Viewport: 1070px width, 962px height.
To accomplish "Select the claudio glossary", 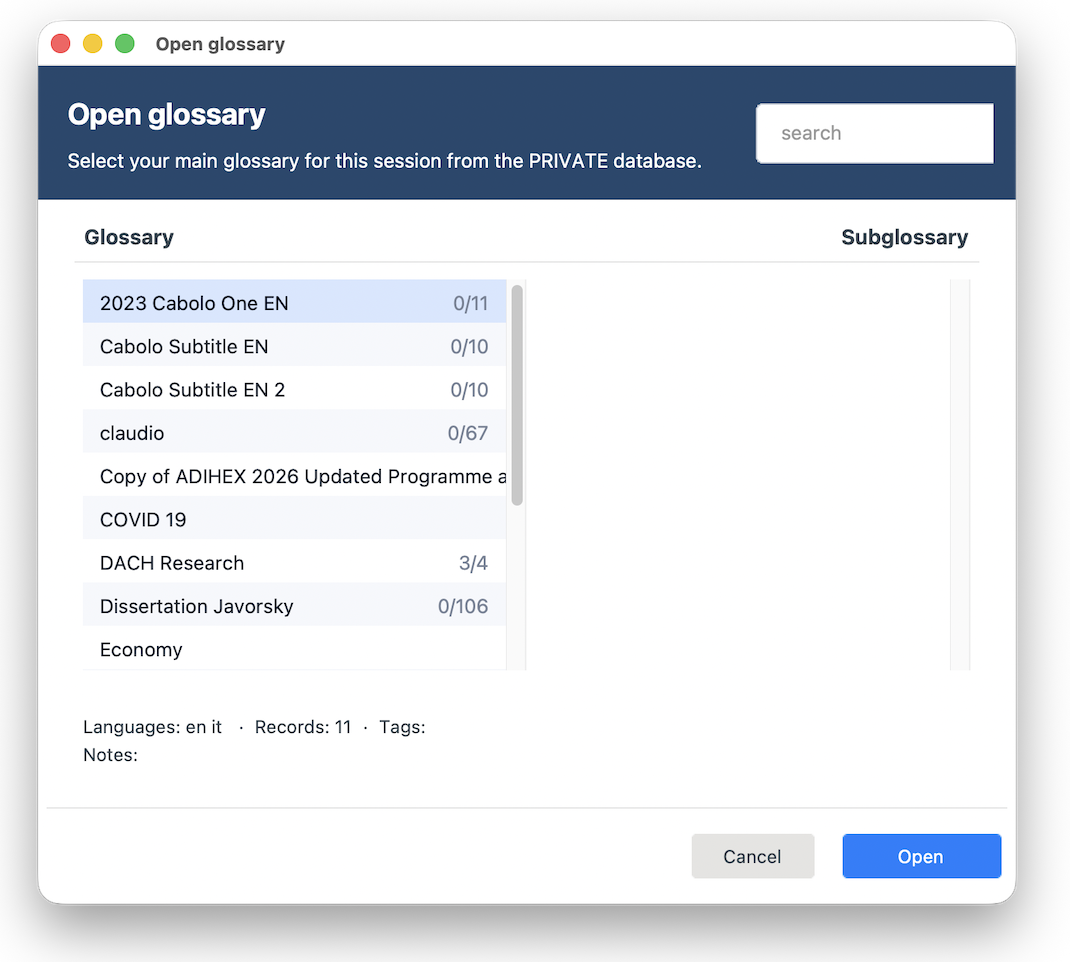I will (294, 433).
